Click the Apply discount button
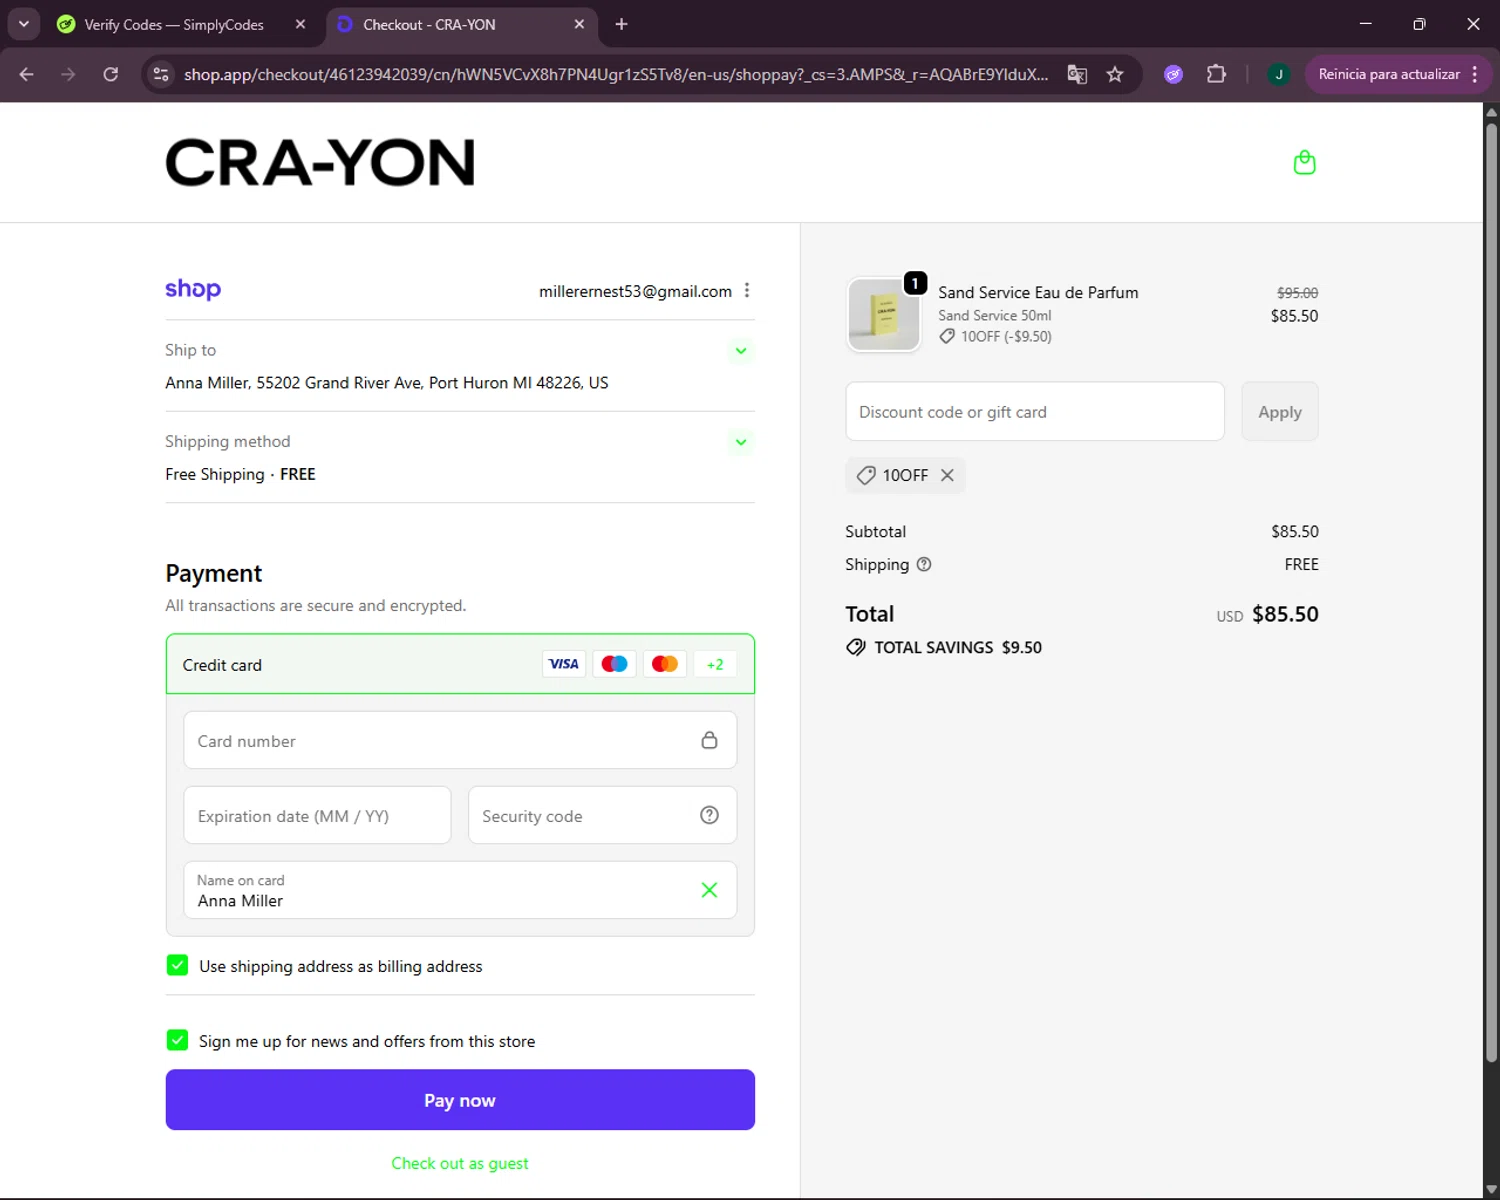Viewport: 1500px width, 1200px height. [1280, 411]
